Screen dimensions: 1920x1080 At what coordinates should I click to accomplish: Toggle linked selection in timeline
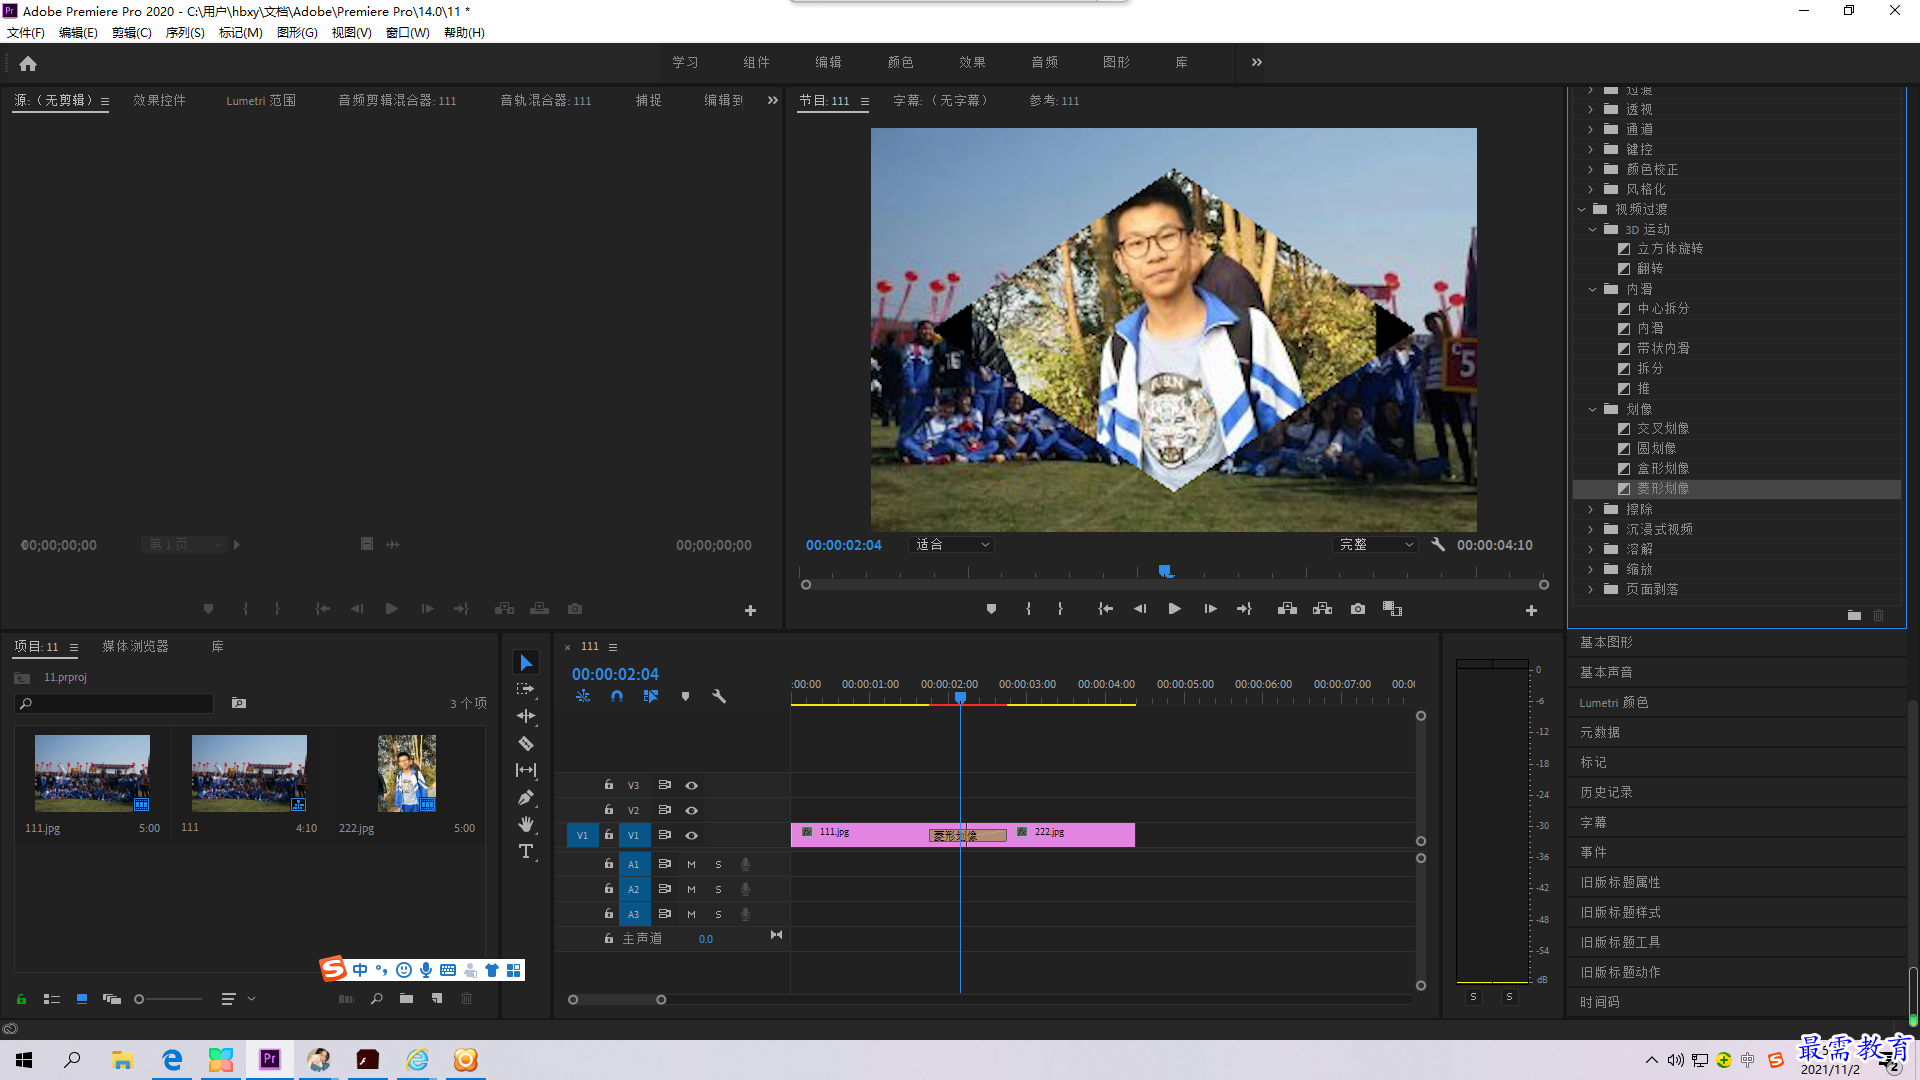click(651, 696)
